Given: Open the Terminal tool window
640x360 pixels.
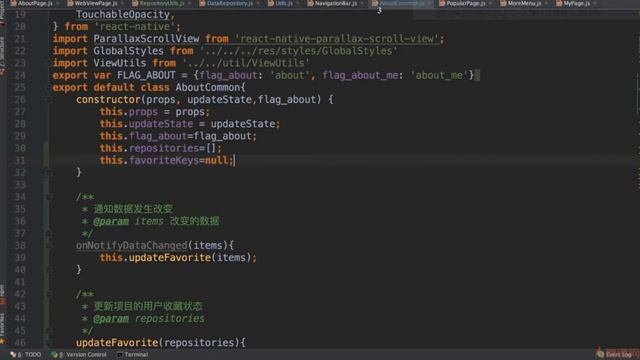Looking at the screenshot, I should 132,355.
